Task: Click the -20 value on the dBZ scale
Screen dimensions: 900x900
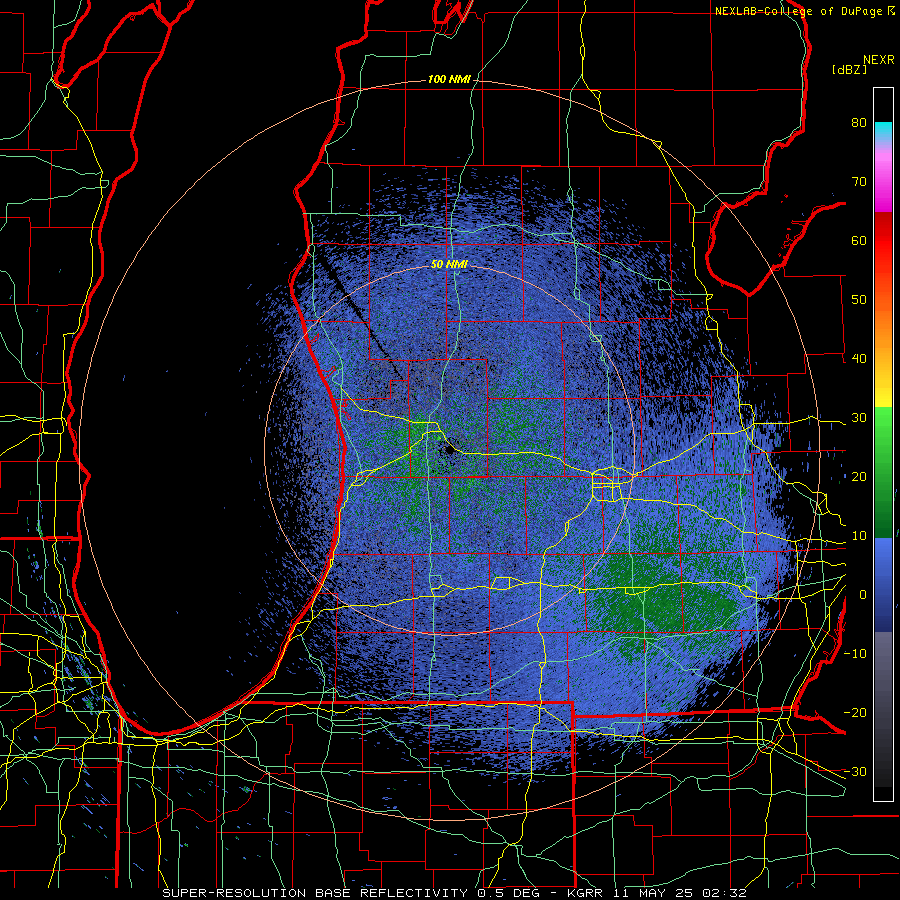Action: coord(855,713)
